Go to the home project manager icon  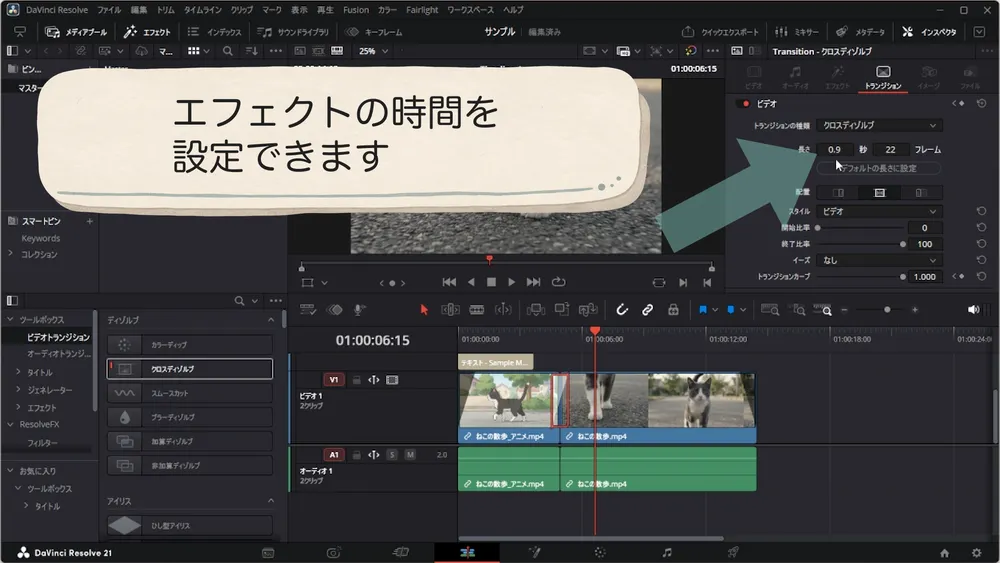[x=945, y=553]
